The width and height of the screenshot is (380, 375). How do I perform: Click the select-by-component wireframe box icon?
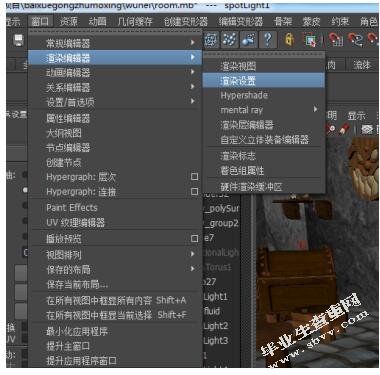pyautogui.click(x=211, y=40)
